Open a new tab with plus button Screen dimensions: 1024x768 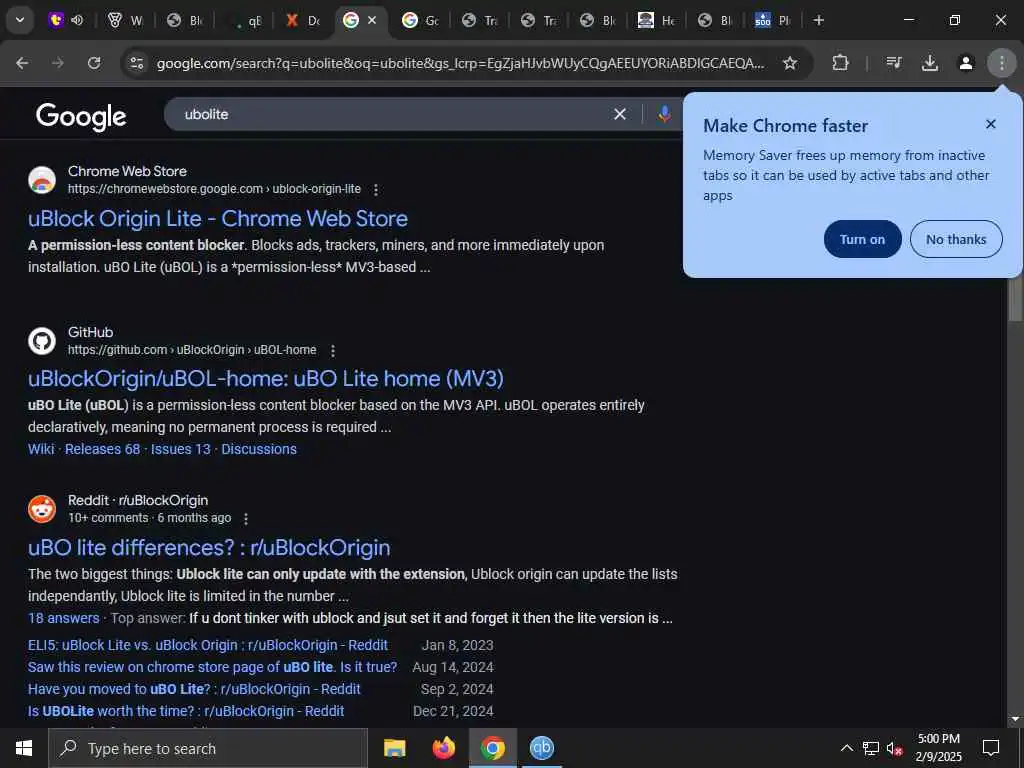819,20
